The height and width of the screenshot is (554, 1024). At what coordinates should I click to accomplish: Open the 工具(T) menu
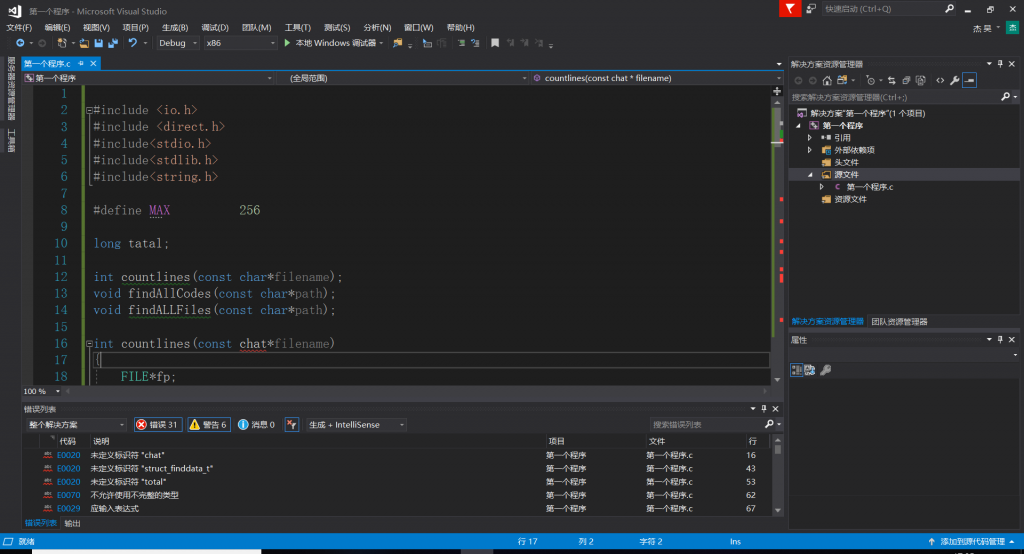[x=297, y=27]
